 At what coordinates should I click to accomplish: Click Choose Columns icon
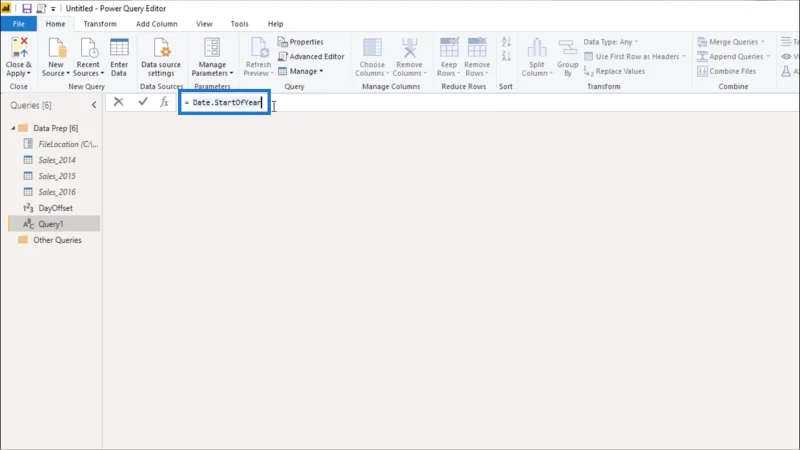(x=372, y=48)
